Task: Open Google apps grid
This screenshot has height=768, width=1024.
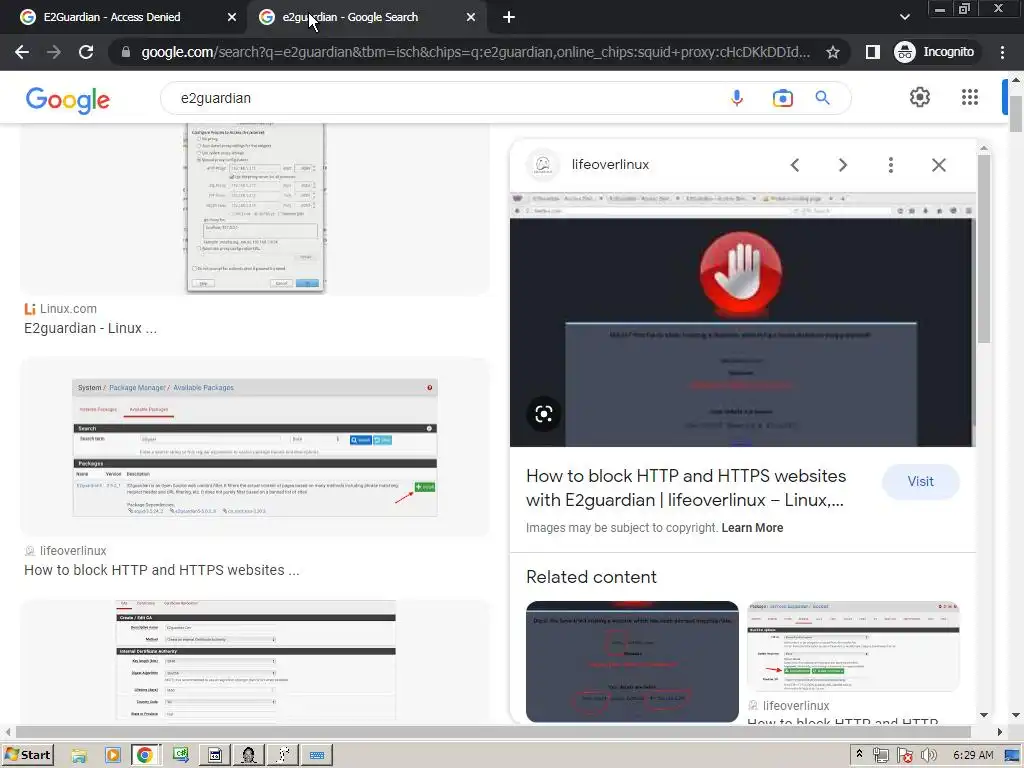Action: pyautogui.click(x=970, y=97)
